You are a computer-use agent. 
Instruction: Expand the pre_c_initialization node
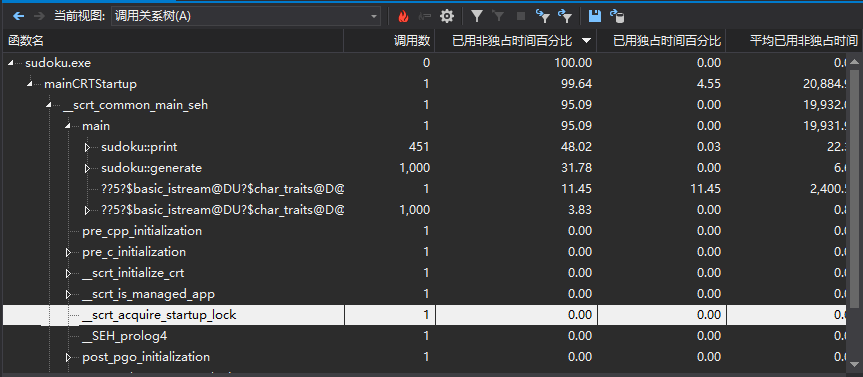[x=68, y=252]
